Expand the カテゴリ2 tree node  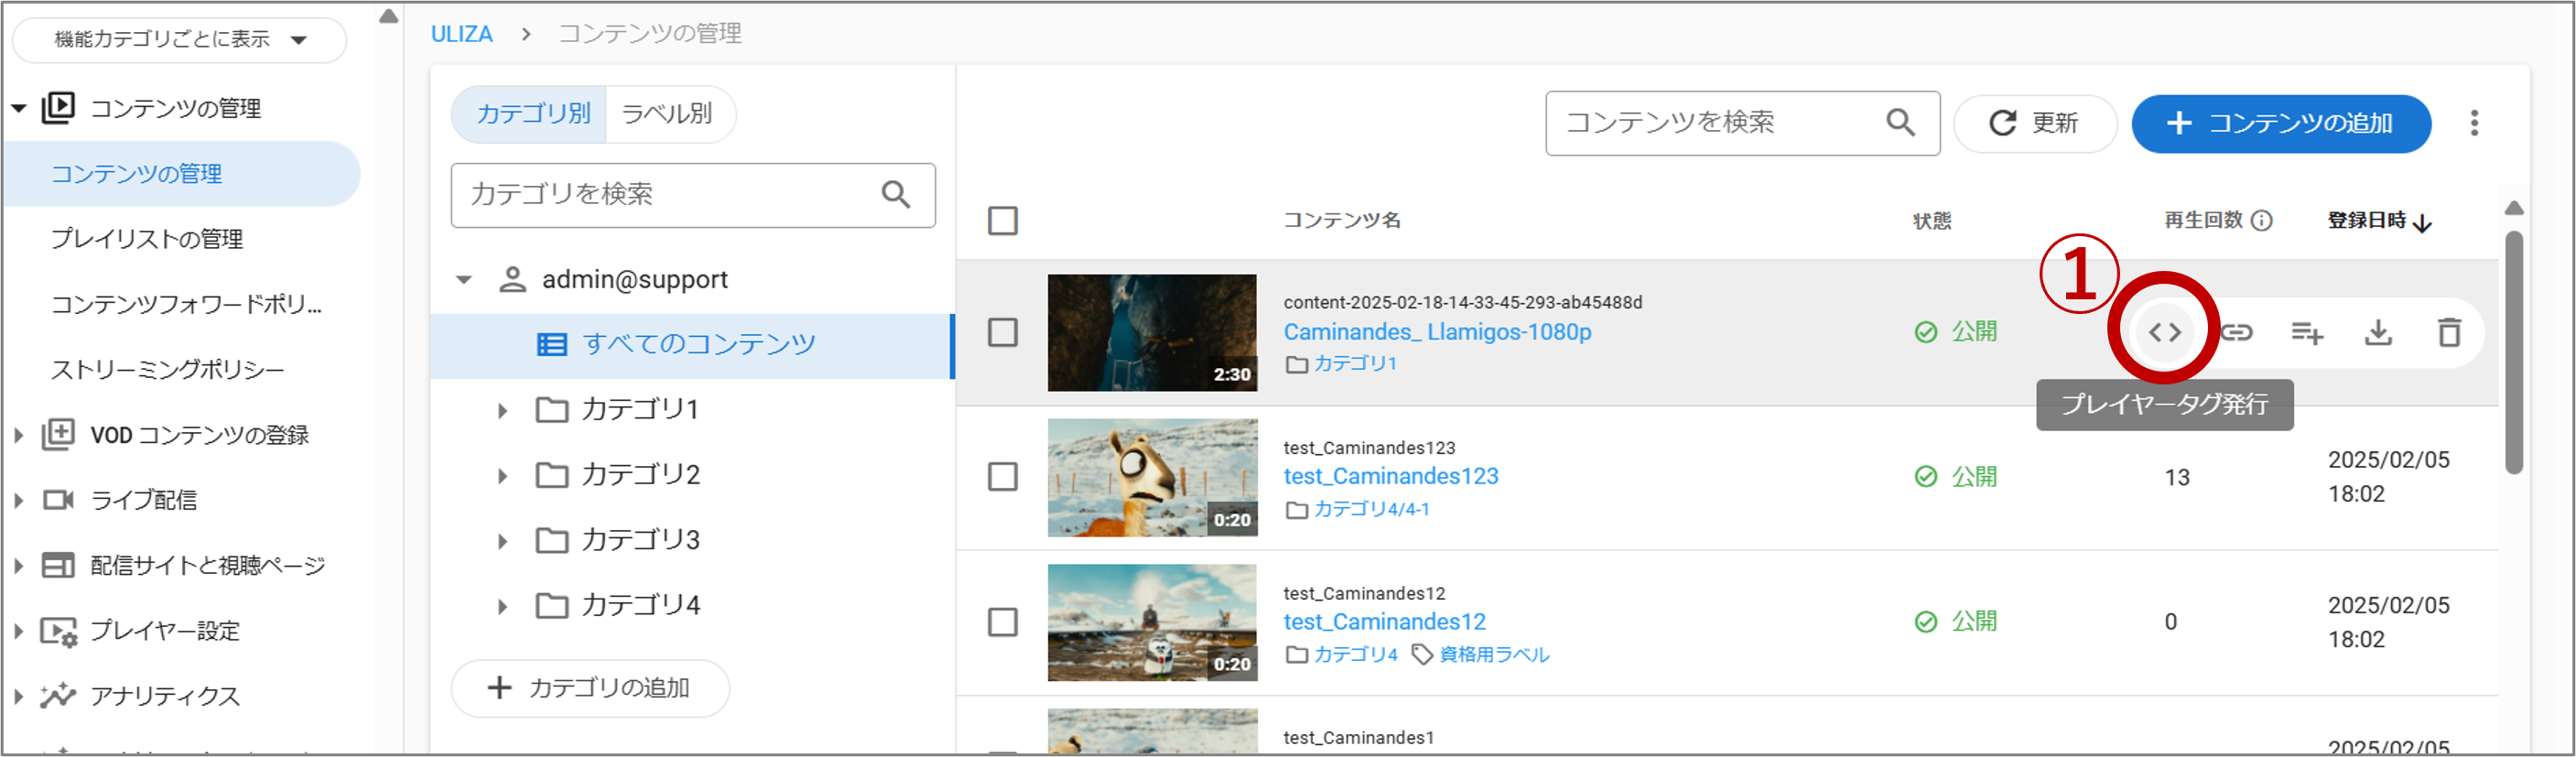pyautogui.click(x=502, y=476)
